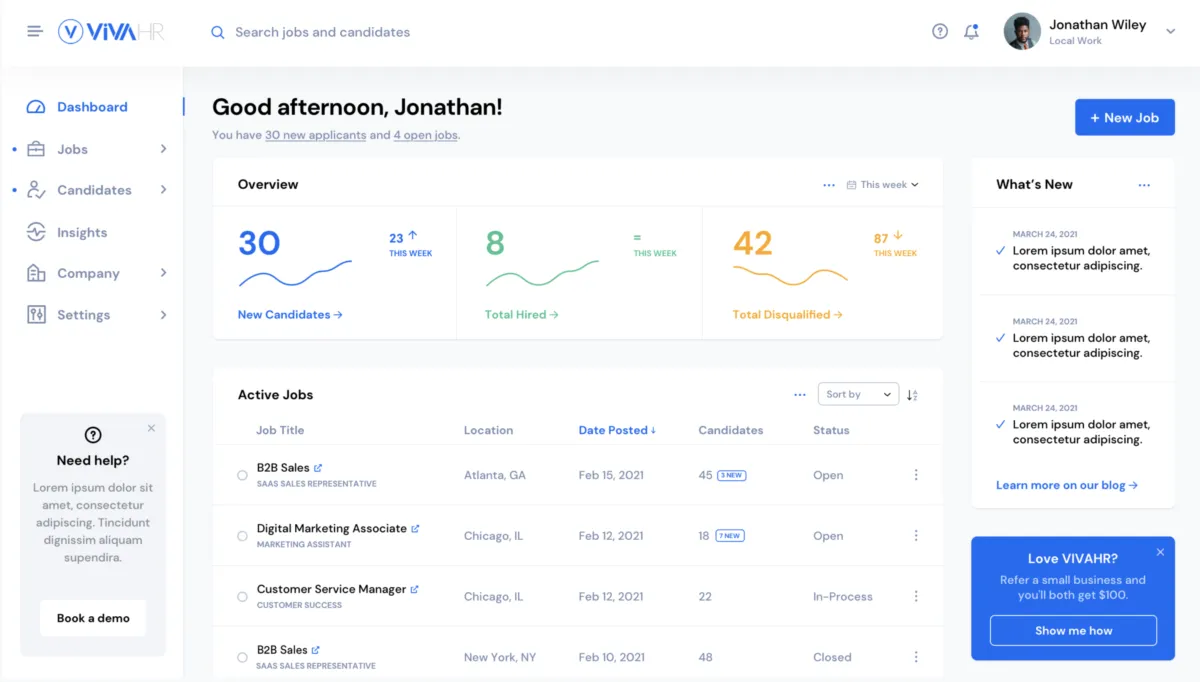Click the hamburger menu icon top left
This screenshot has height=682, width=1200.
pos(34,30)
